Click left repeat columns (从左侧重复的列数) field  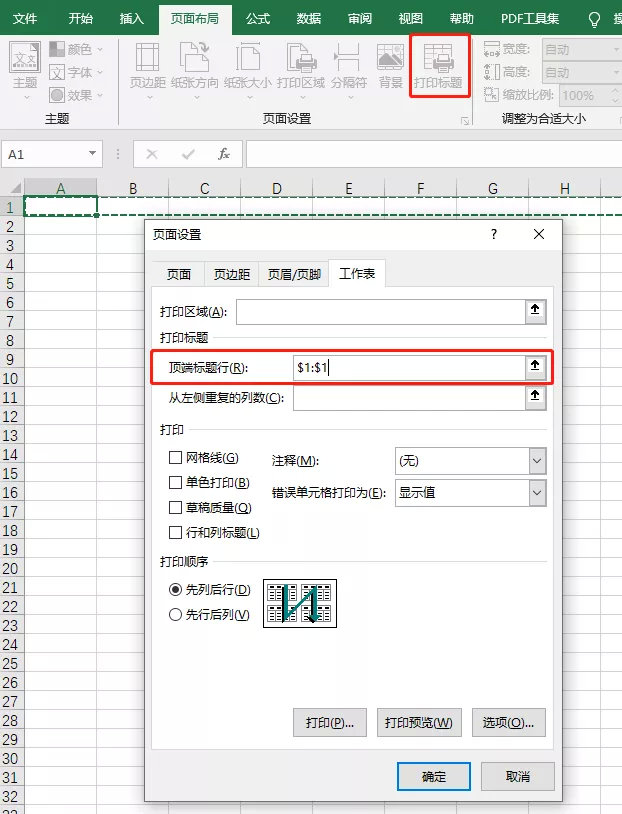tap(409, 398)
